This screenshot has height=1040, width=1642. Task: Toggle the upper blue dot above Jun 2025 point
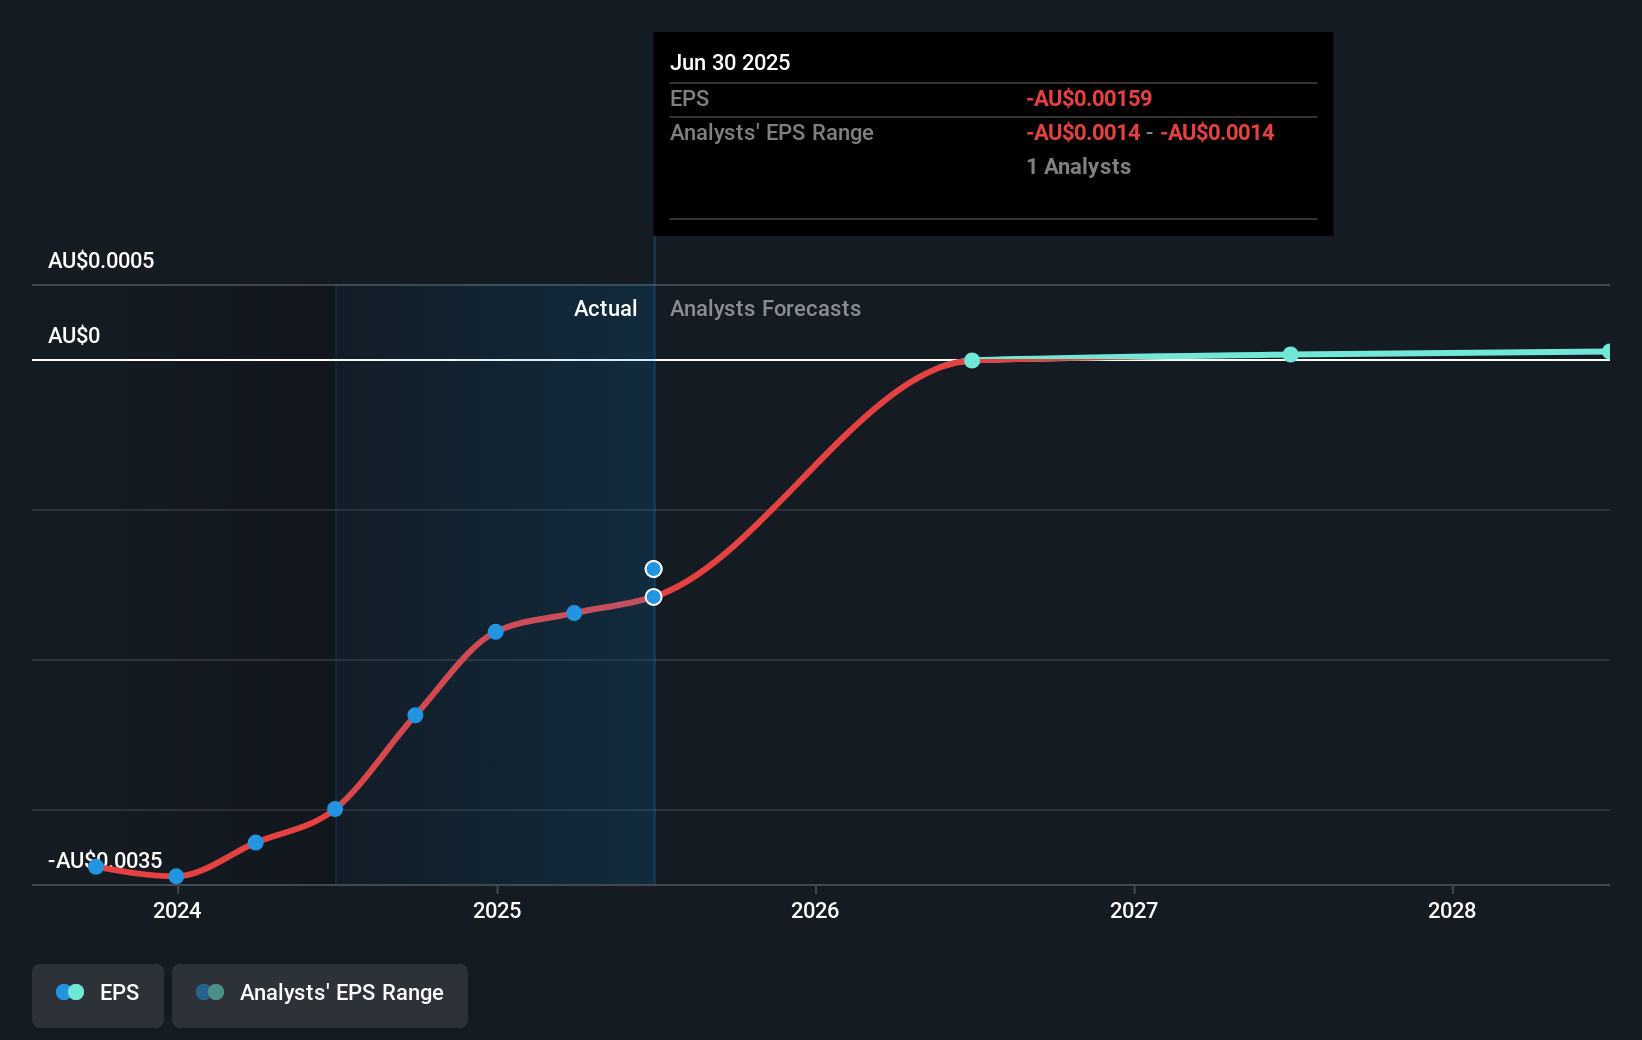653,569
